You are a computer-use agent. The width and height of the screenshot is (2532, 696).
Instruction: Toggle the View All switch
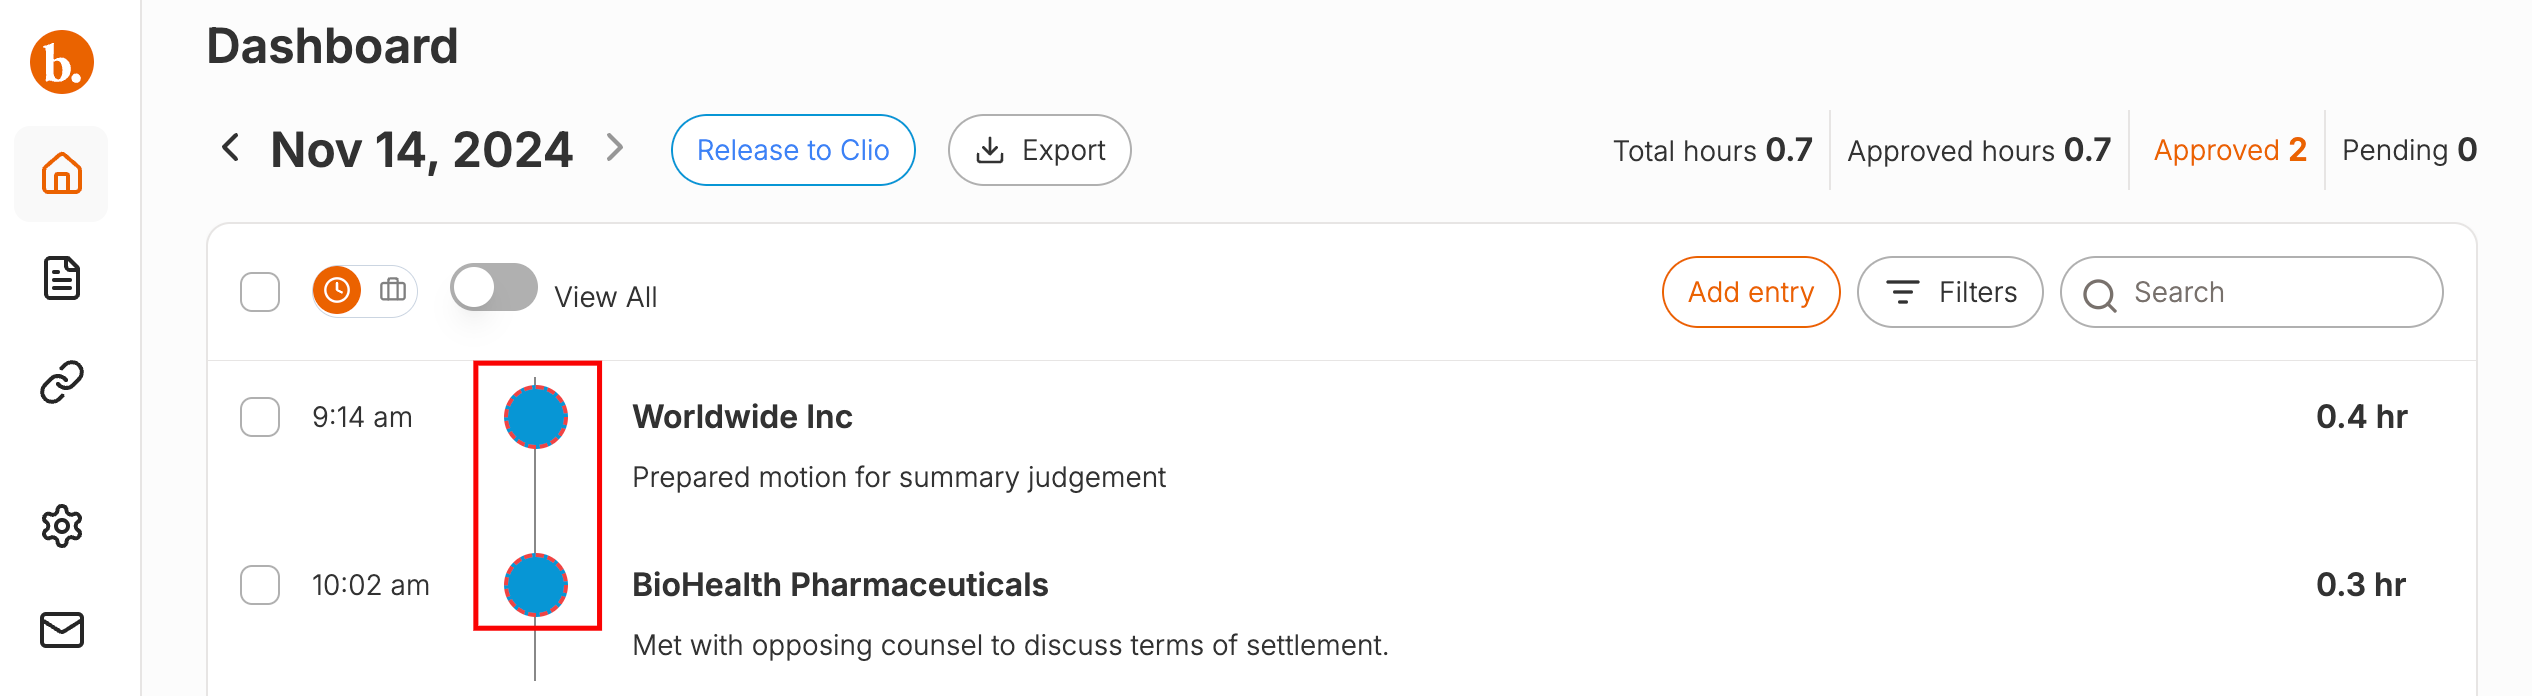click(493, 288)
